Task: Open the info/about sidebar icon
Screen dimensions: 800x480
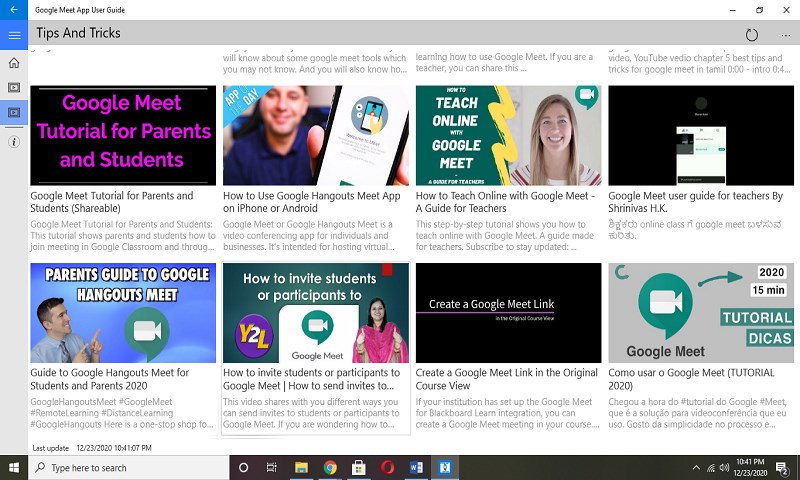Action: point(14,141)
